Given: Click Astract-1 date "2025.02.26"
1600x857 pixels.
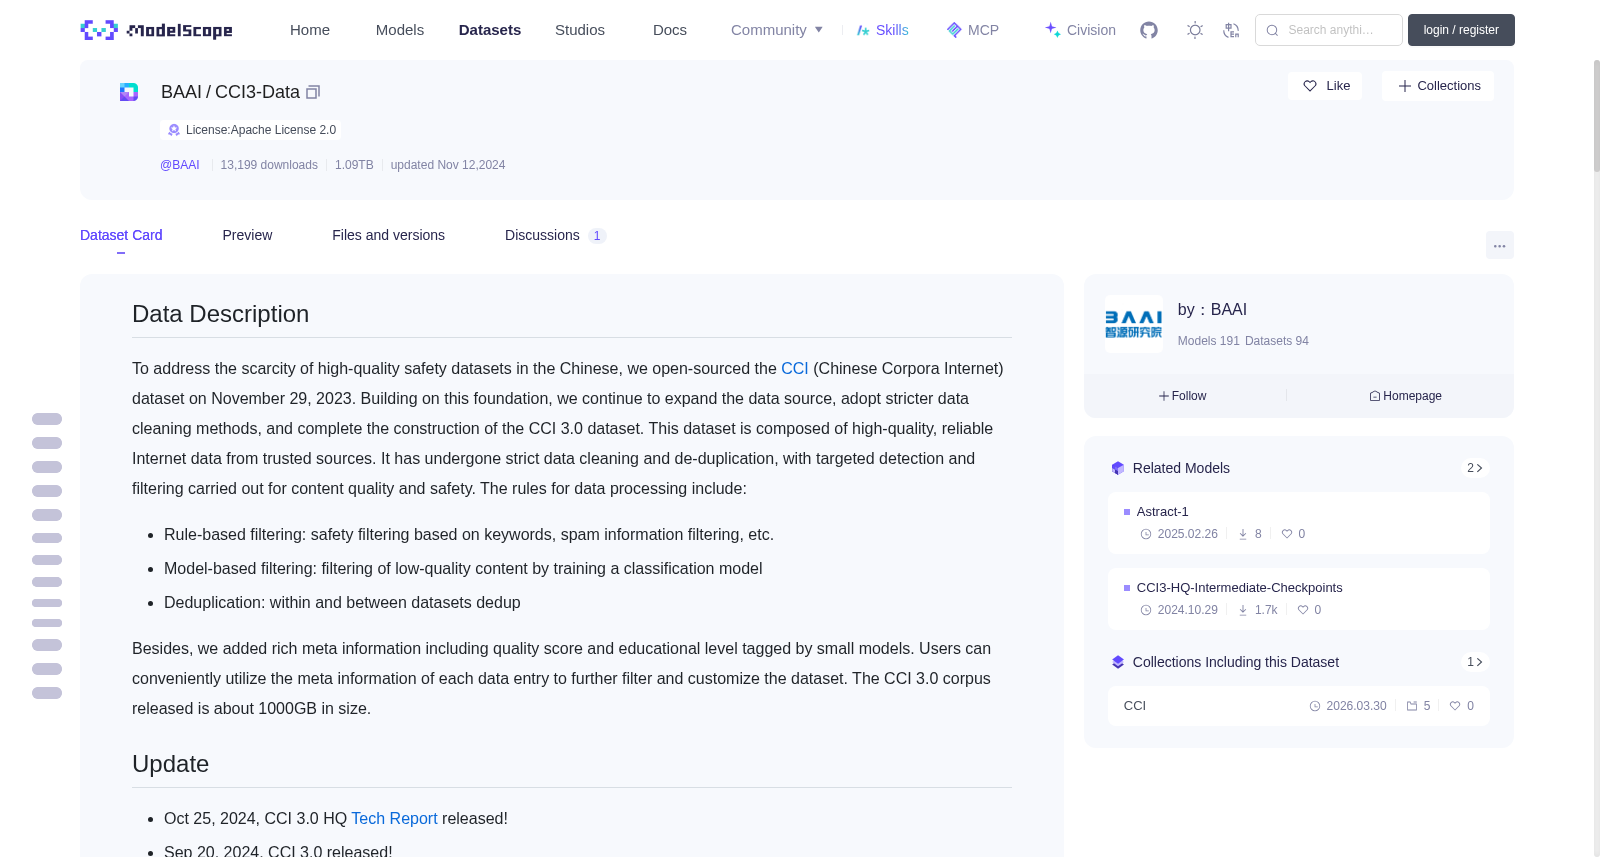Looking at the screenshot, I should [1188, 534].
